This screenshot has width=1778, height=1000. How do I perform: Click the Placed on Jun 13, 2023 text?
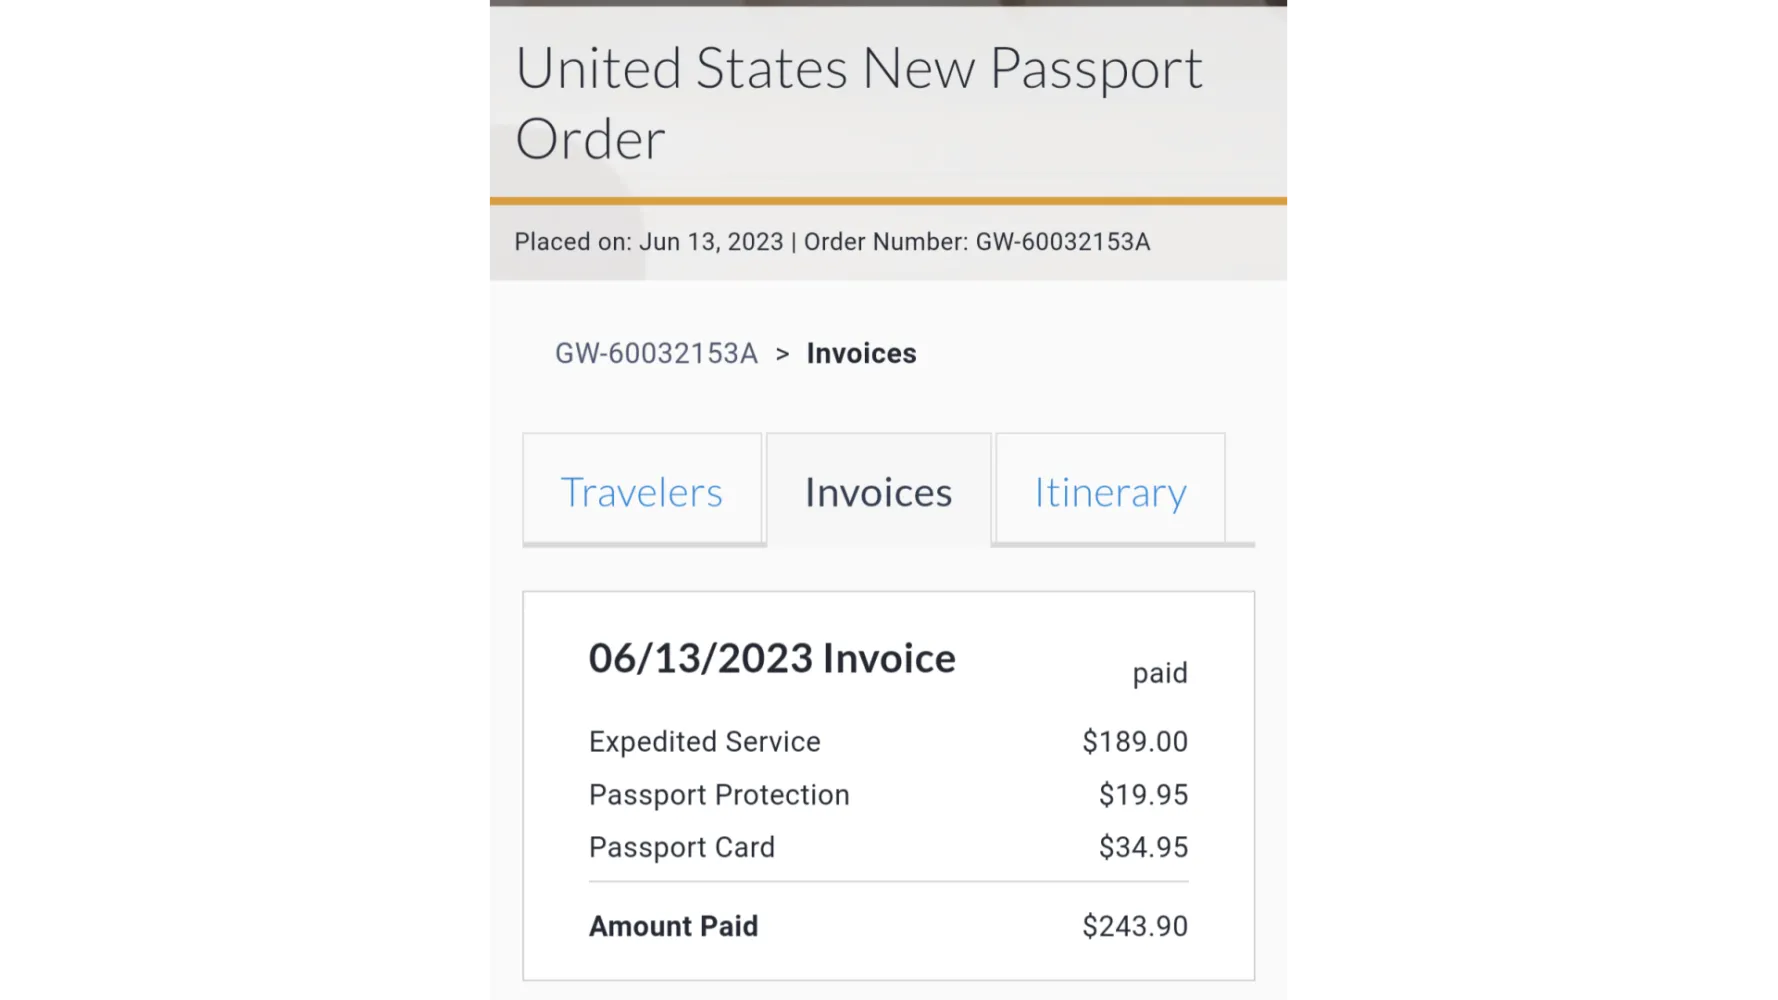pos(649,242)
